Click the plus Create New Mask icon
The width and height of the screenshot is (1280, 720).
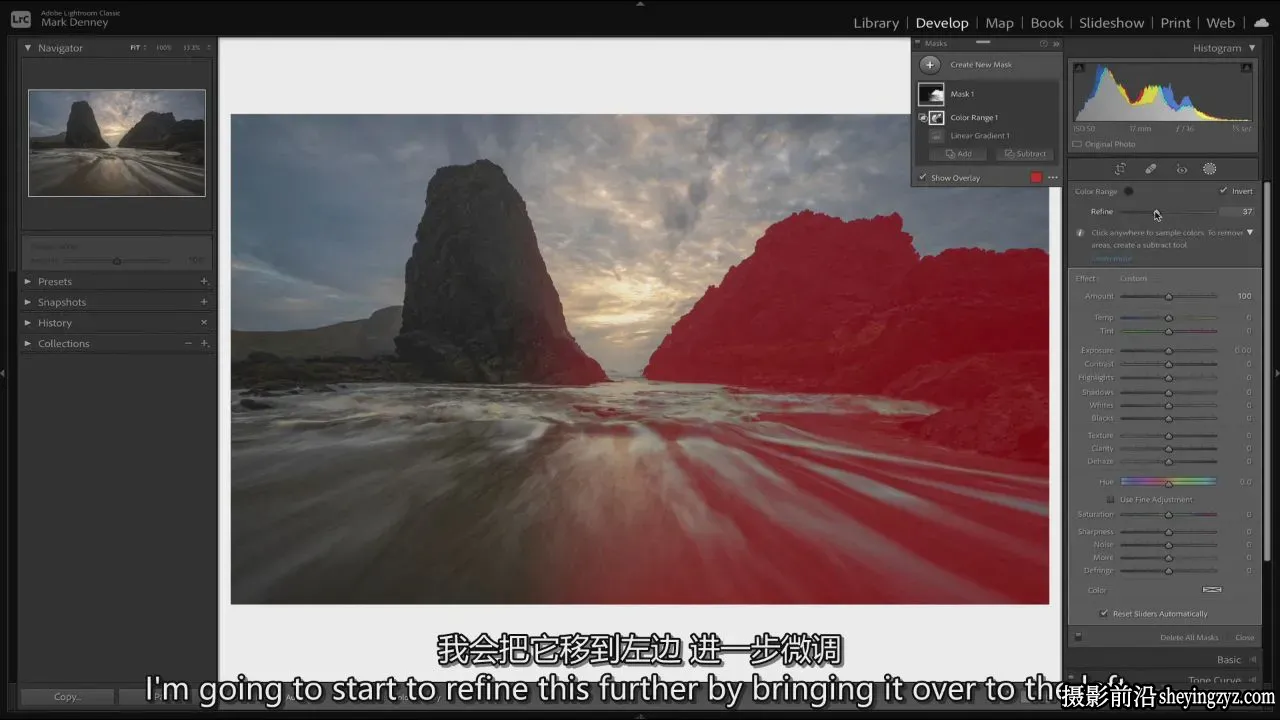click(930, 64)
